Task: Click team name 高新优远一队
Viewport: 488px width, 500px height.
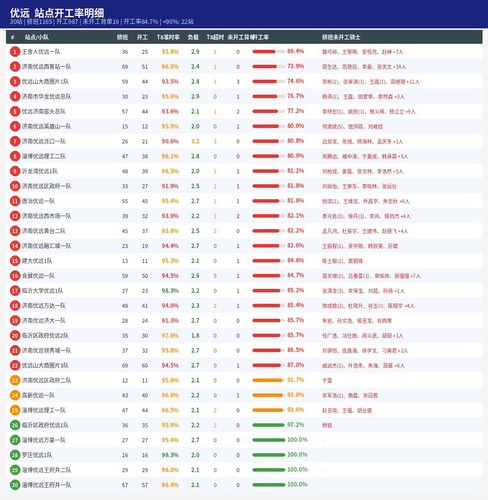Action: pyautogui.click(x=38, y=395)
